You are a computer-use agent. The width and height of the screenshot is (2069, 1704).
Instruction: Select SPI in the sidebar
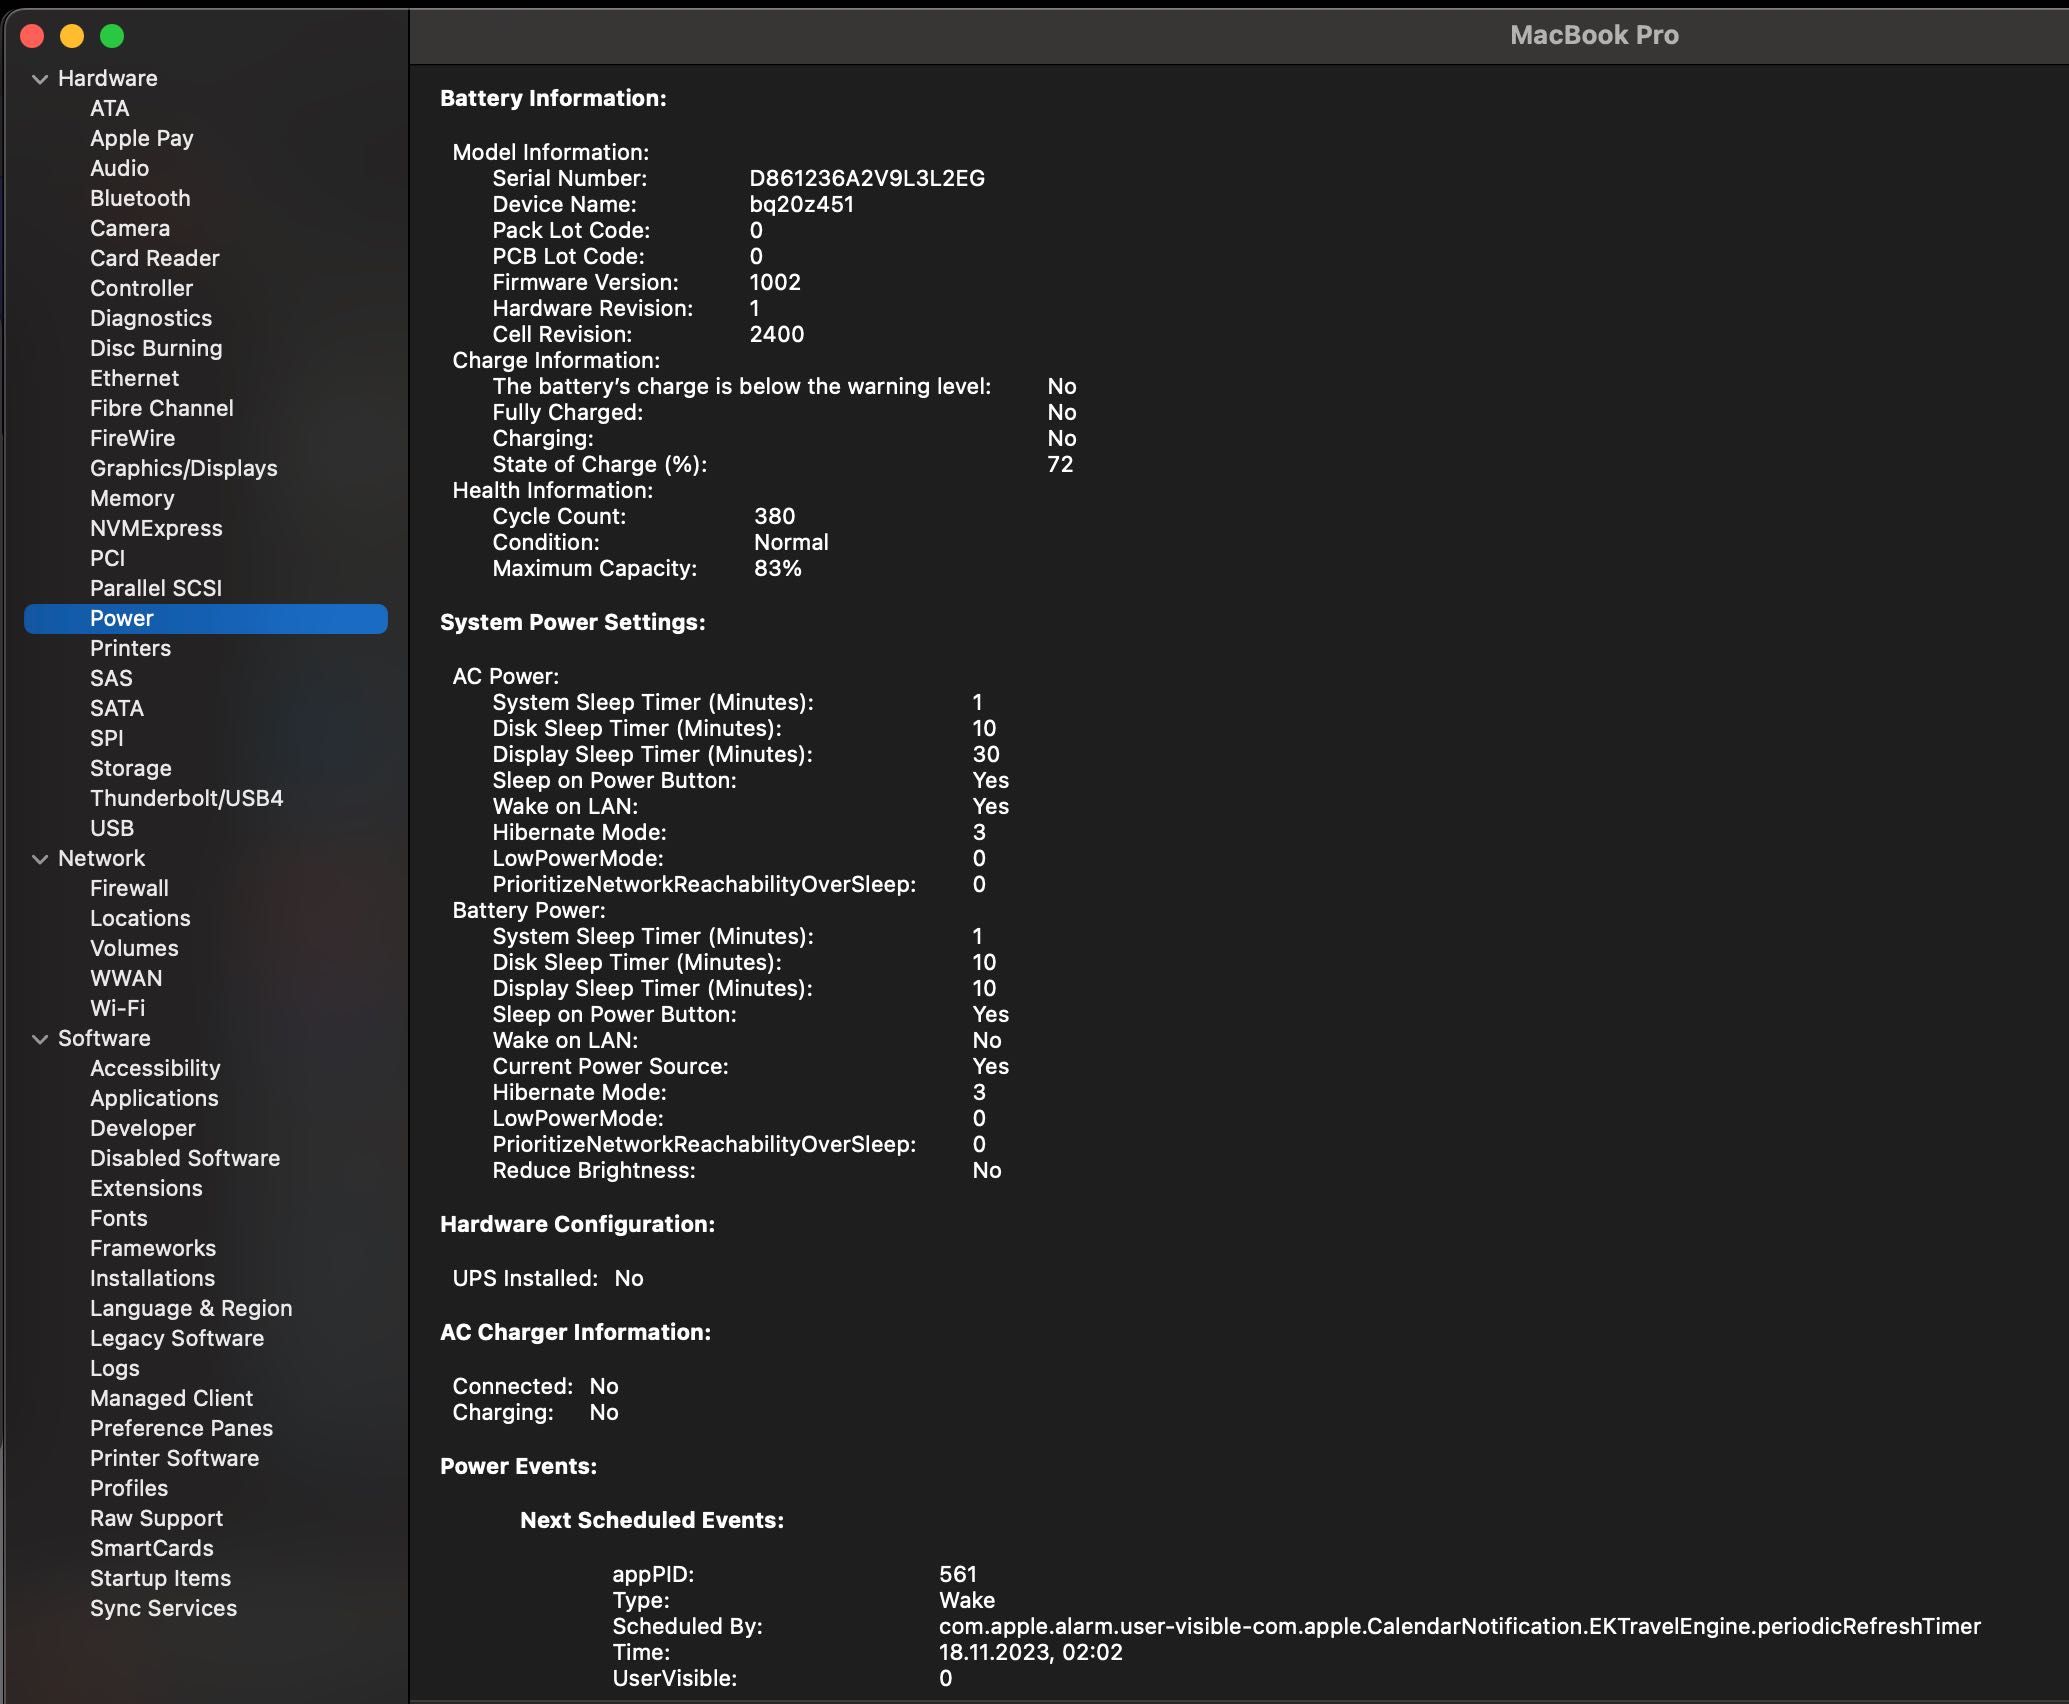(107, 738)
